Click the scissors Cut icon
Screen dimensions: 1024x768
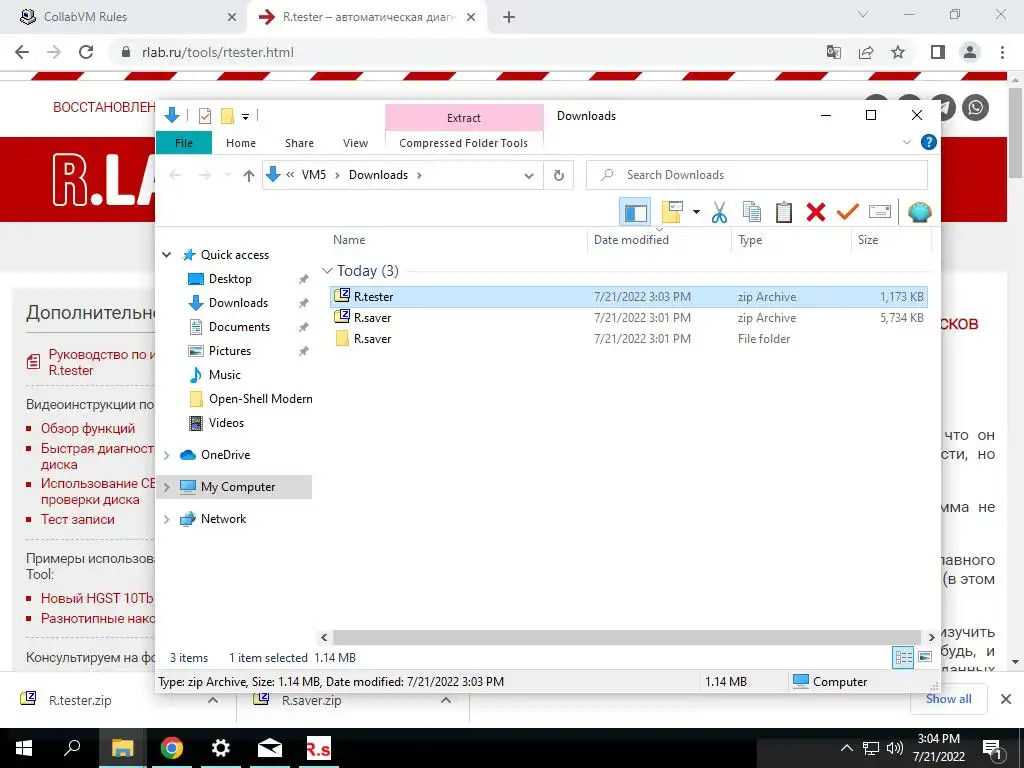pos(719,212)
